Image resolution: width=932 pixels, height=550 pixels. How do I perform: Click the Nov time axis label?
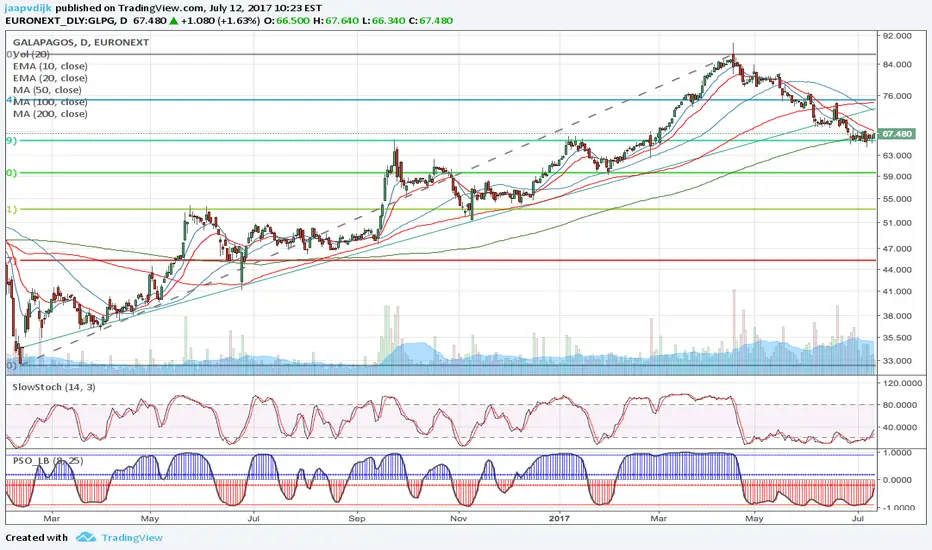click(x=458, y=518)
